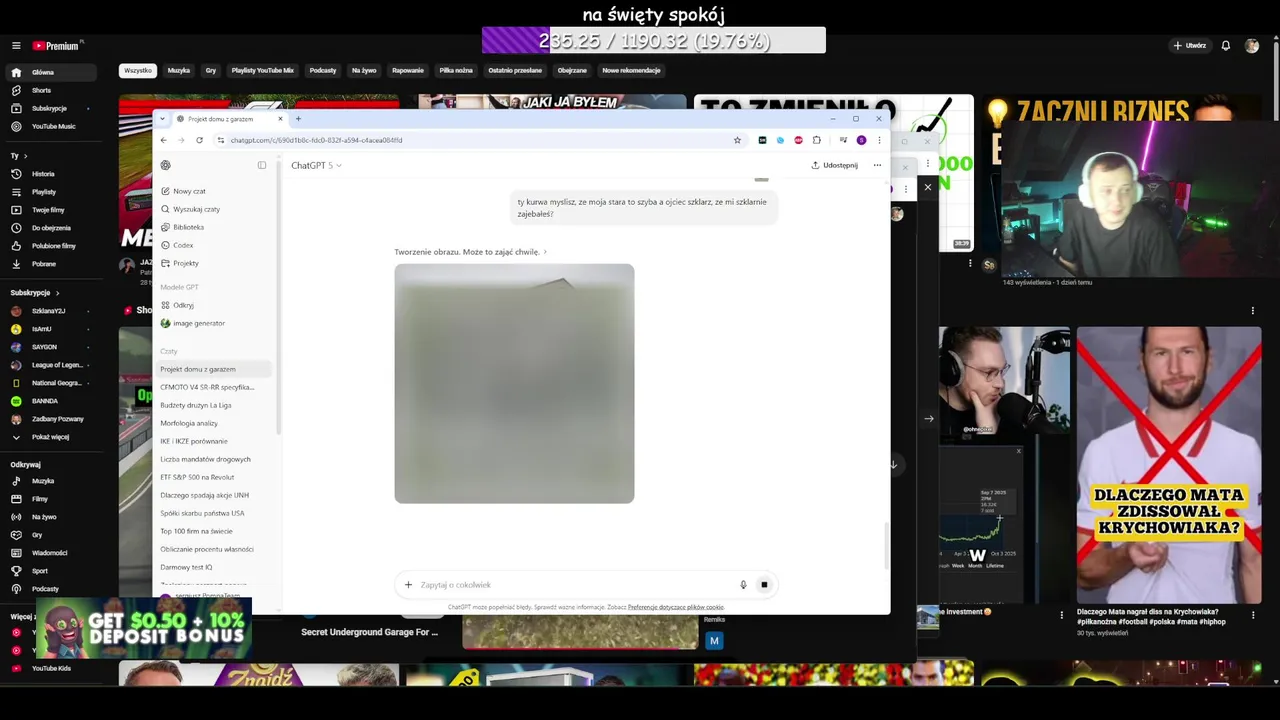Open the image generator GPT

[x=199, y=323]
